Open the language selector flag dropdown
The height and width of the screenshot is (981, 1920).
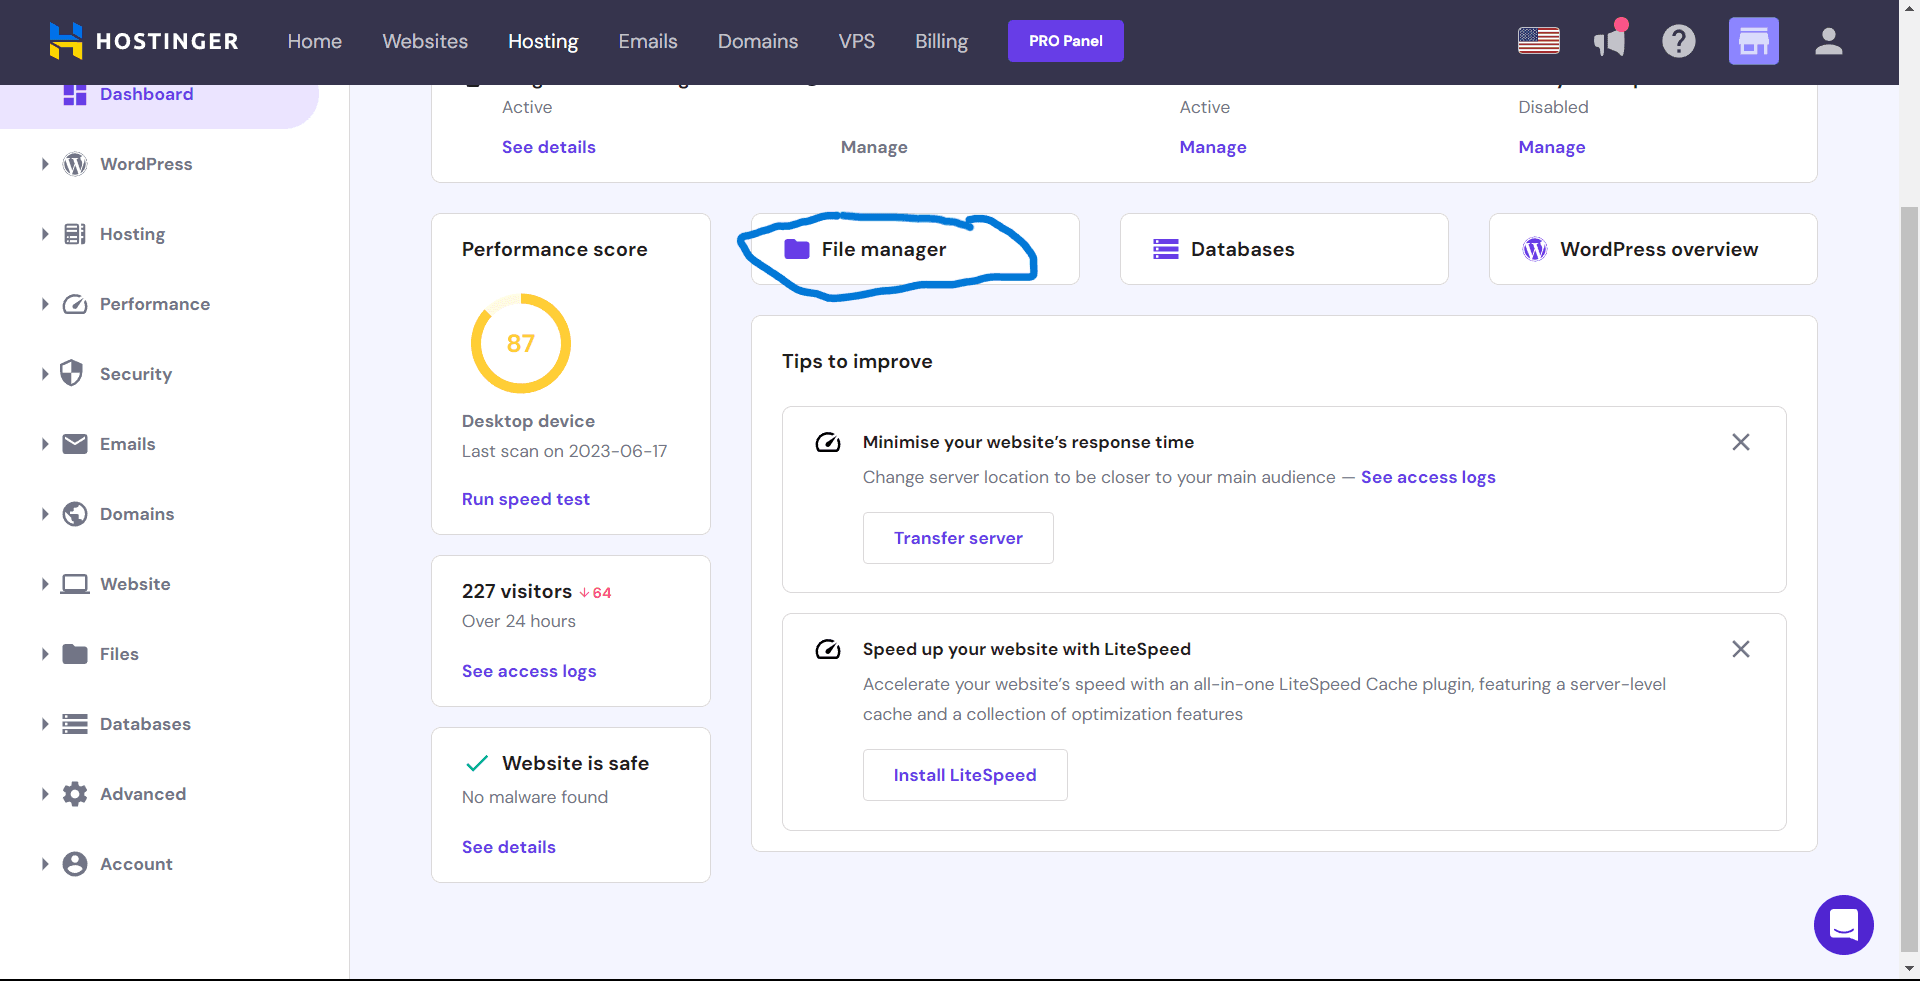tap(1538, 41)
